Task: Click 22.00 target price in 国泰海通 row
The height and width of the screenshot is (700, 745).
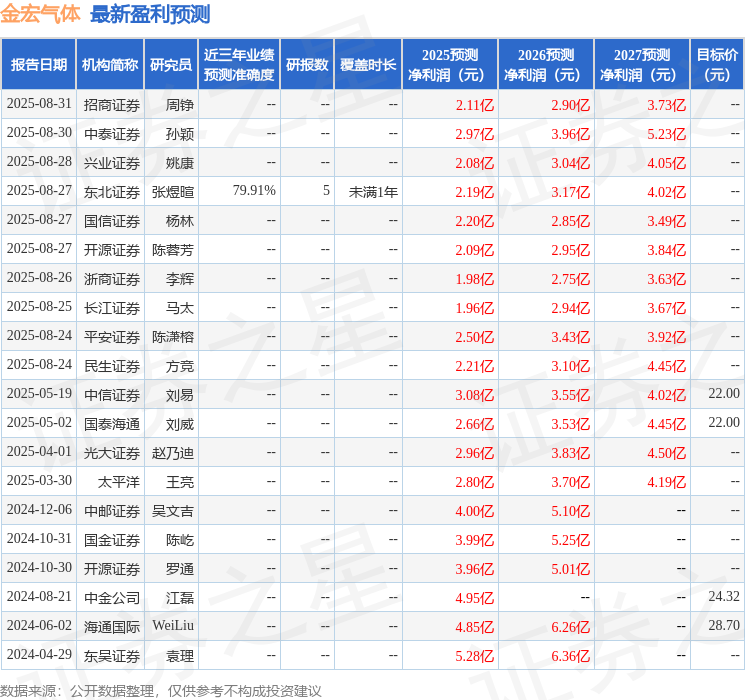Action: point(724,422)
